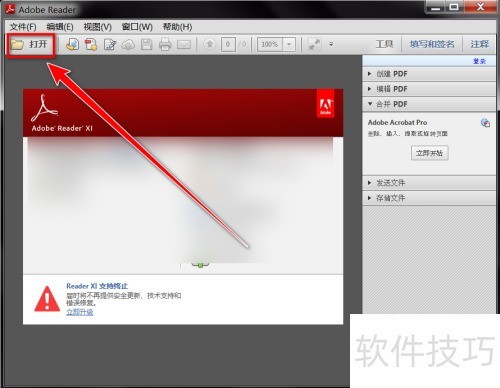
Task: Click the Reader XI 支持终止 heading
Action: (x=97, y=286)
